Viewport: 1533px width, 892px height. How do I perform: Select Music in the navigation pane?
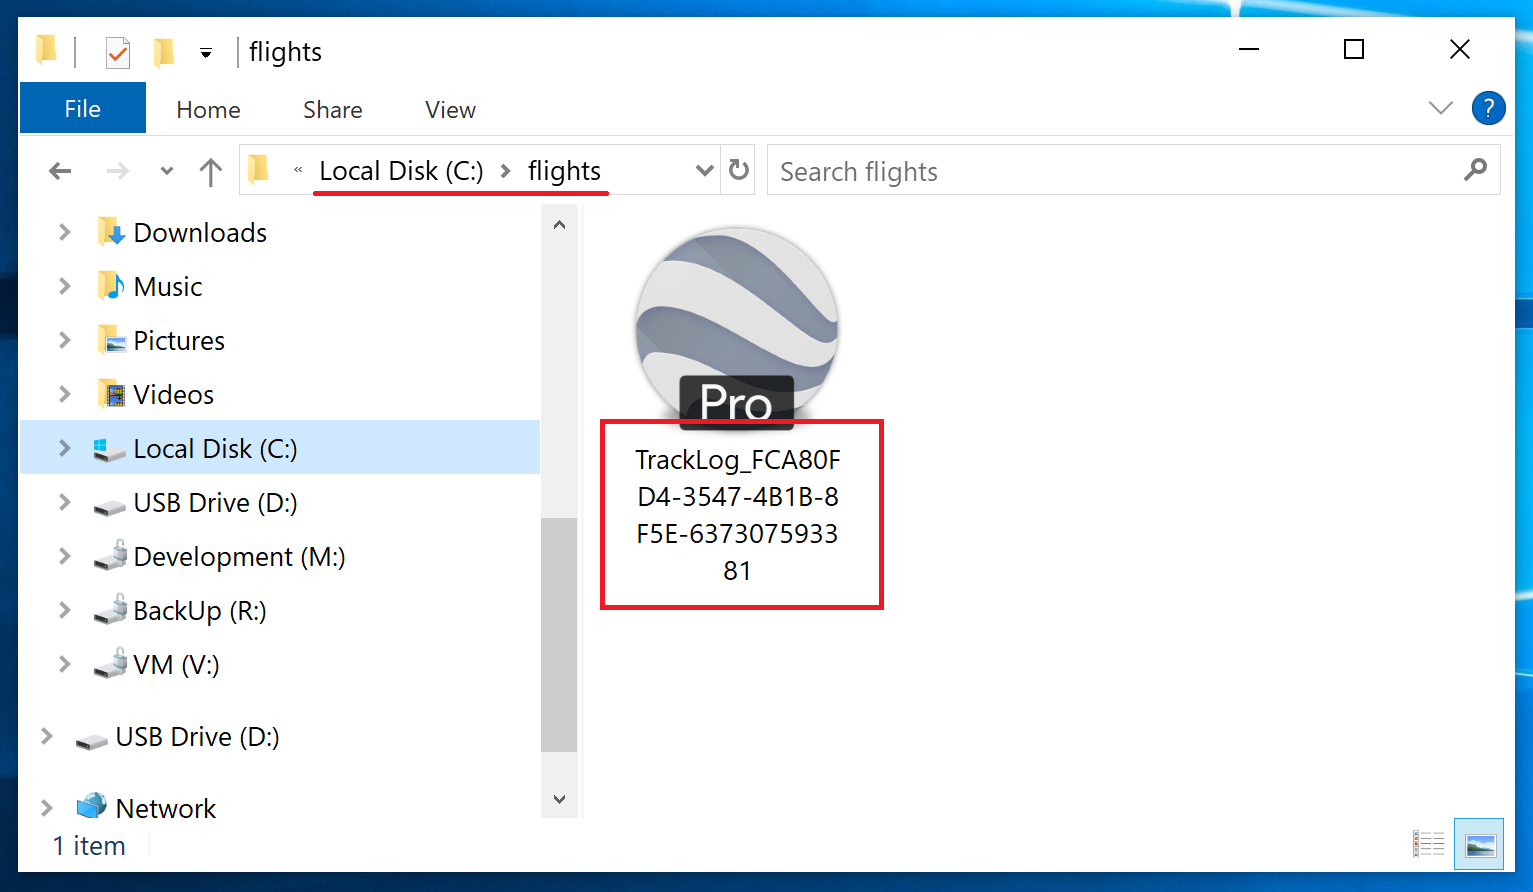point(168,287)
